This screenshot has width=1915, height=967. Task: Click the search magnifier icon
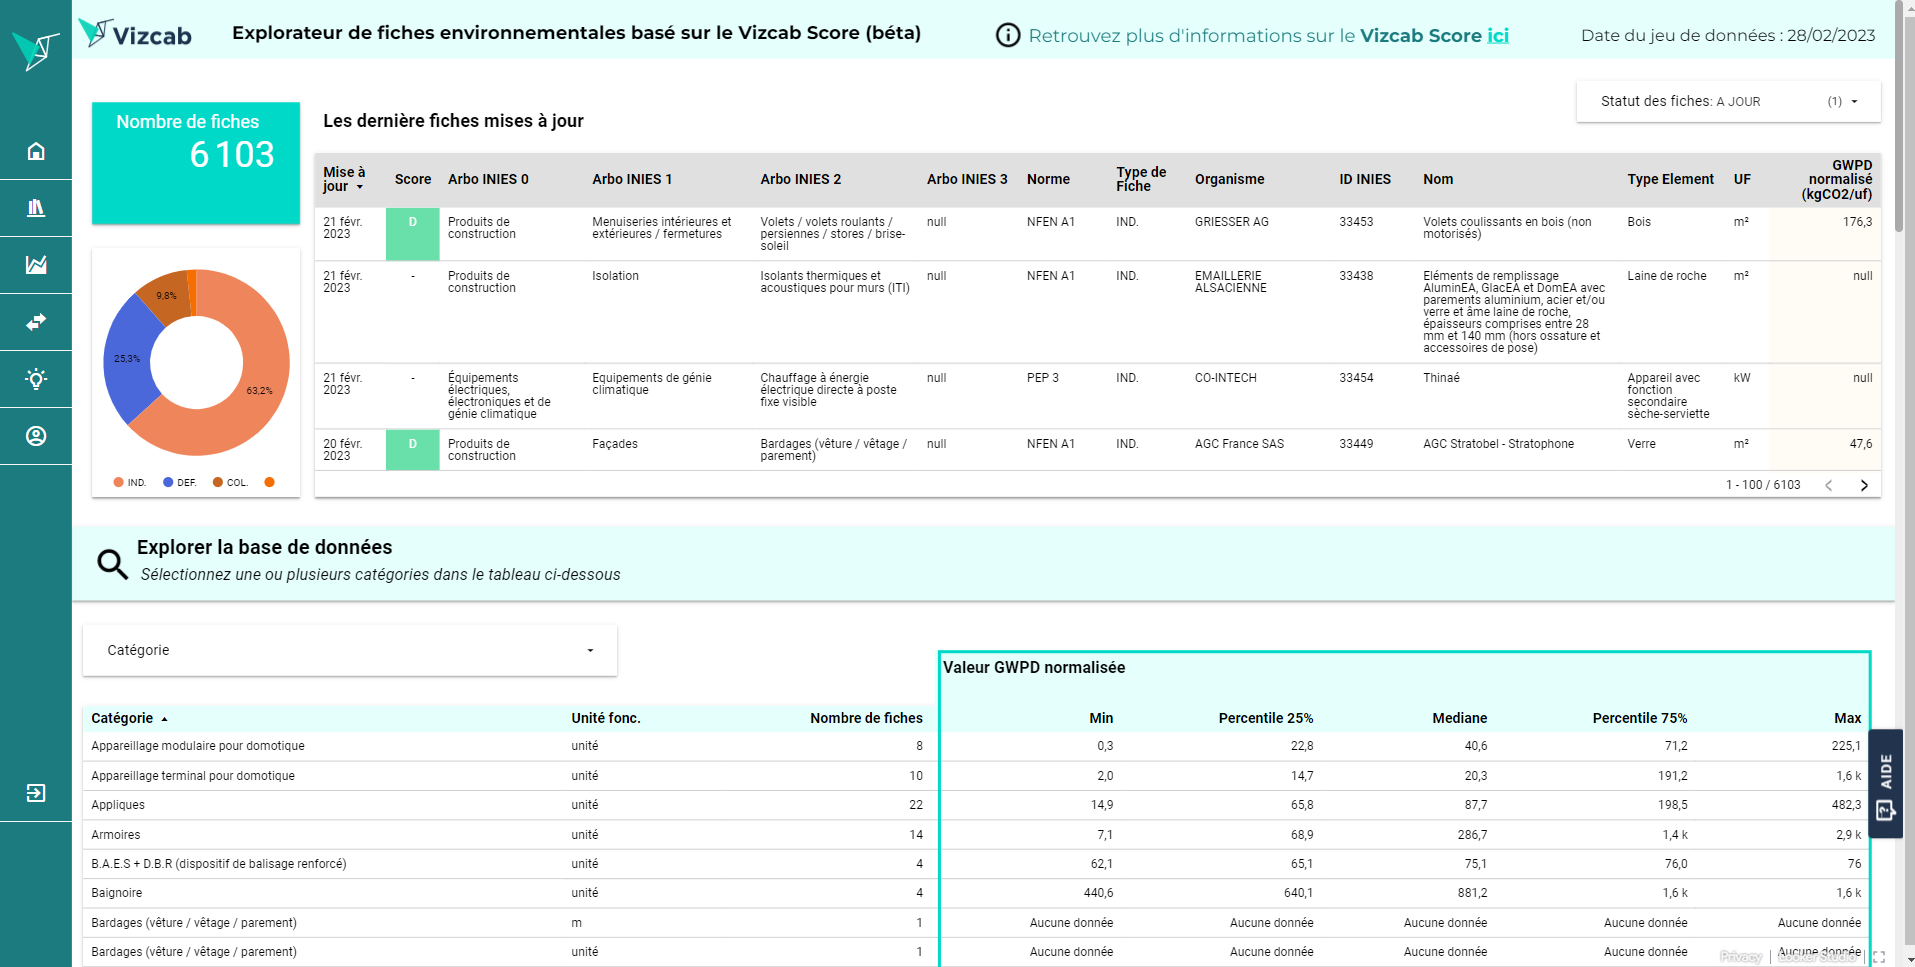pyautogui.click(x=112, y=564)
